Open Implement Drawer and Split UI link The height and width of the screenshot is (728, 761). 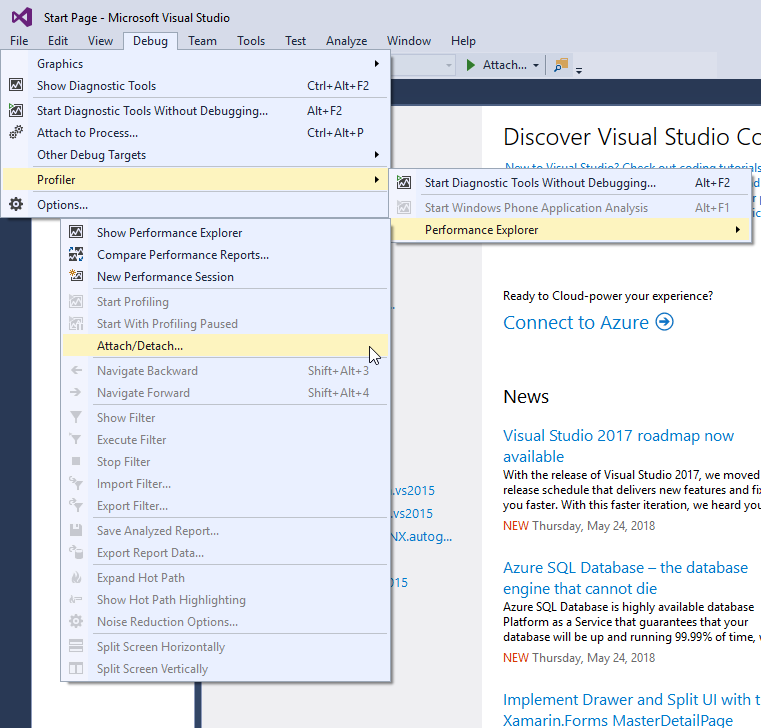click(631, 710)
